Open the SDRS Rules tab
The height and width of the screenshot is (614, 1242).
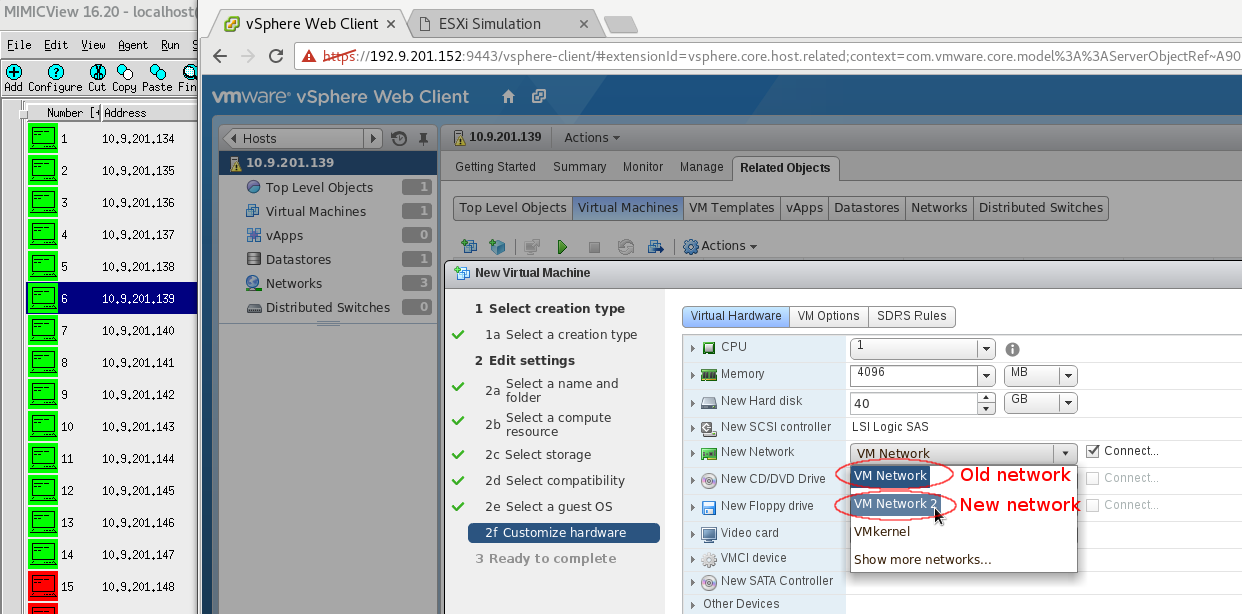[x=911, y=316]
